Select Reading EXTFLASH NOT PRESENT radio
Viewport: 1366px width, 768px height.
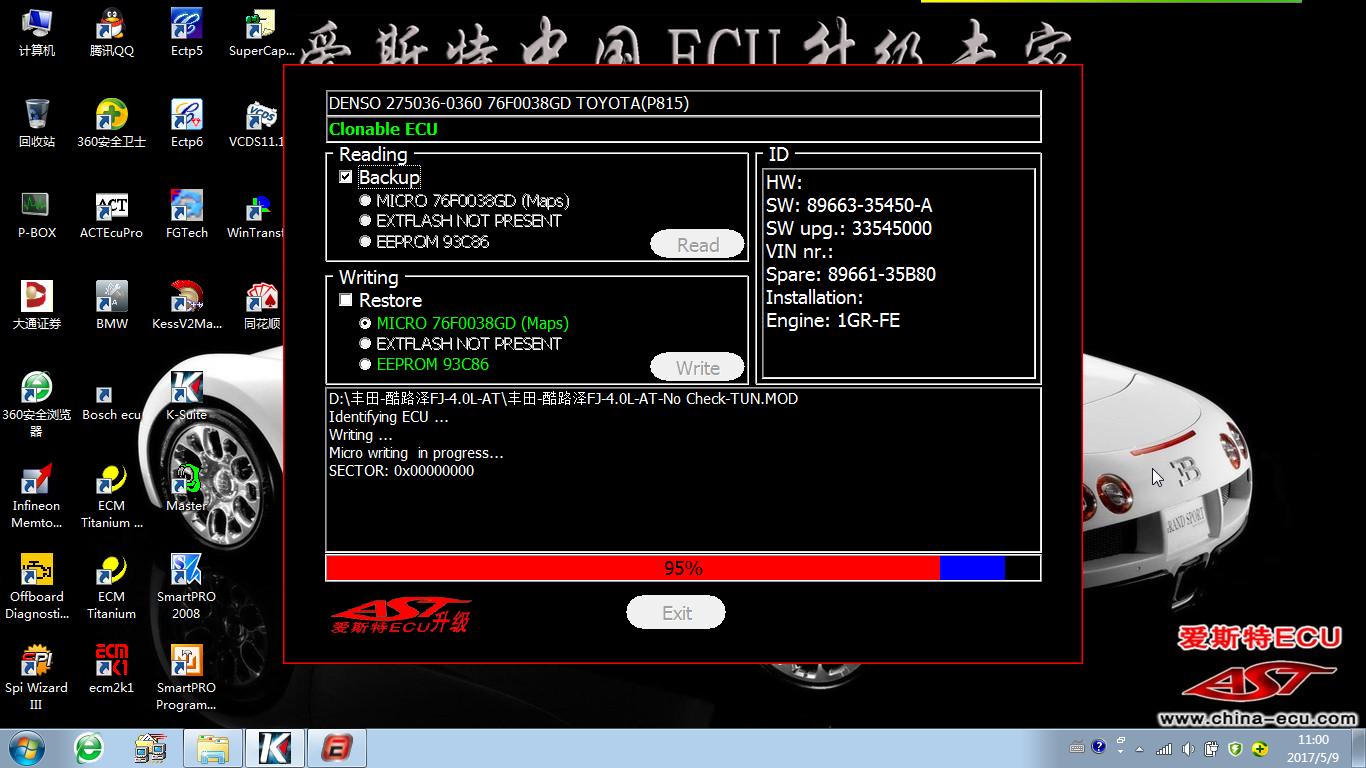coord(365,221)
